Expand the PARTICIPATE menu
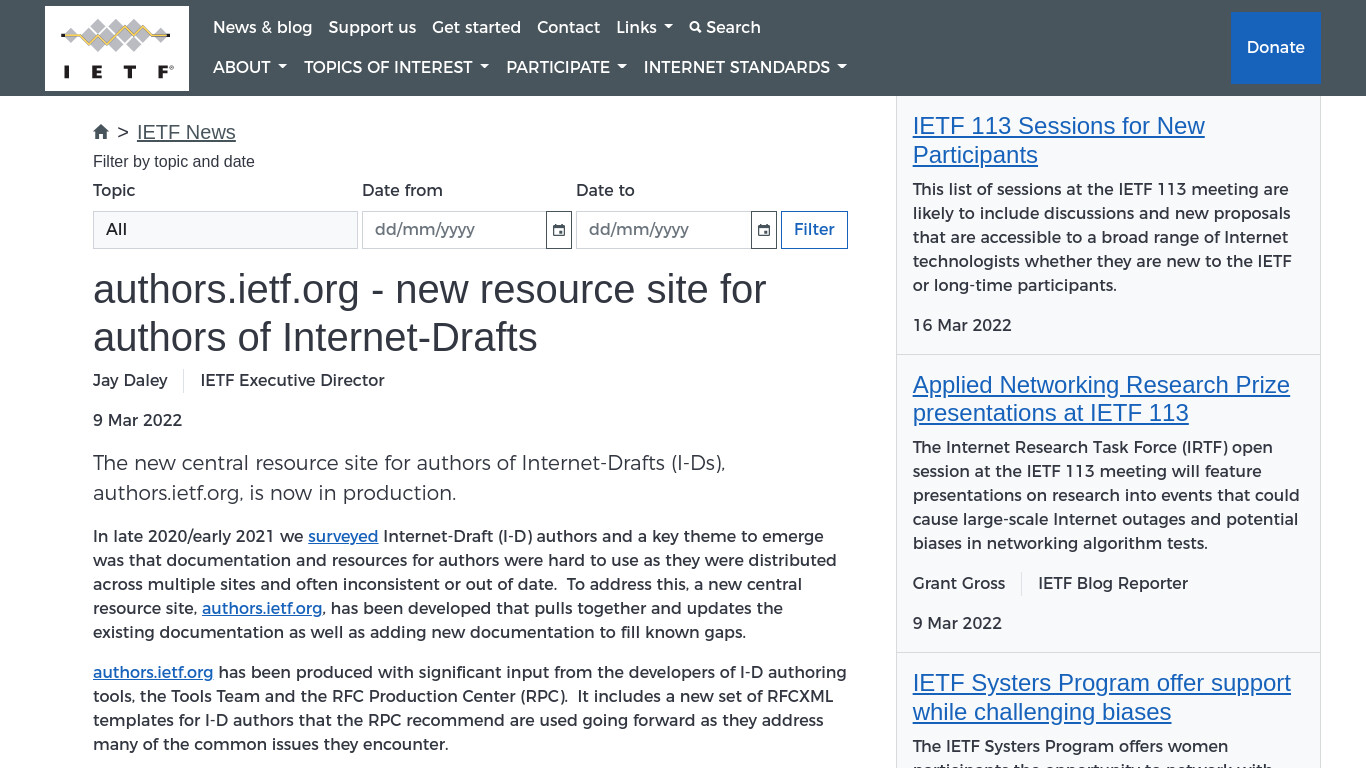Screen dimensions: 1366x768 pos(567,67)
